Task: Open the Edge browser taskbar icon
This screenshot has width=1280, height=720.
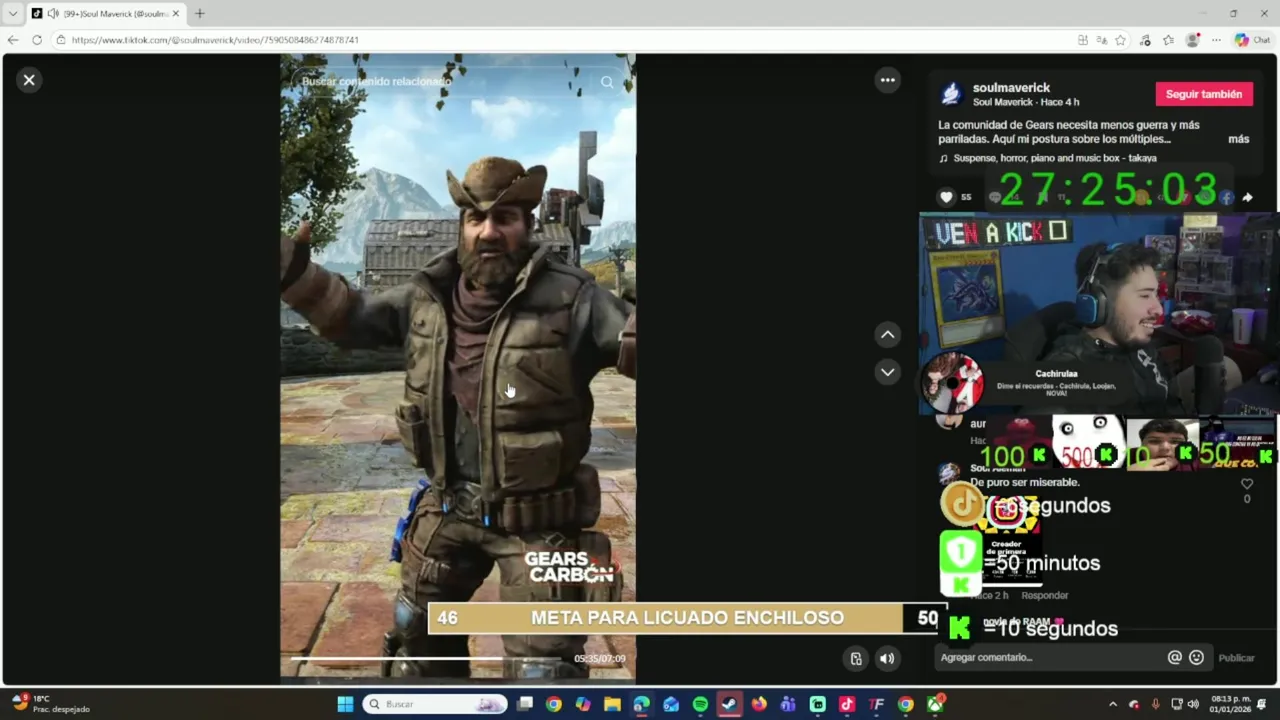Action: click(641, 704)
